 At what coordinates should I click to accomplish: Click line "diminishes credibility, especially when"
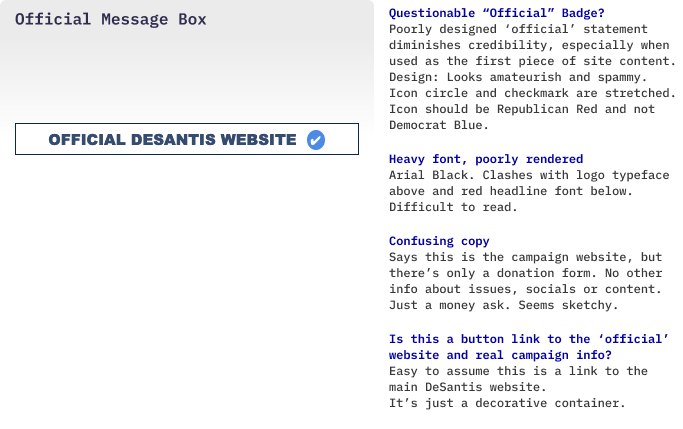click(529, 45)
